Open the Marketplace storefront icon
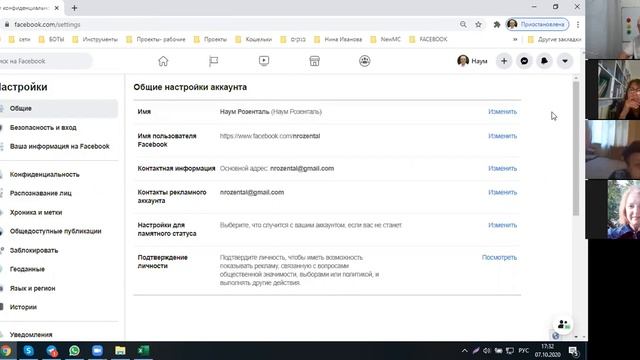 [x=314, y=61]
